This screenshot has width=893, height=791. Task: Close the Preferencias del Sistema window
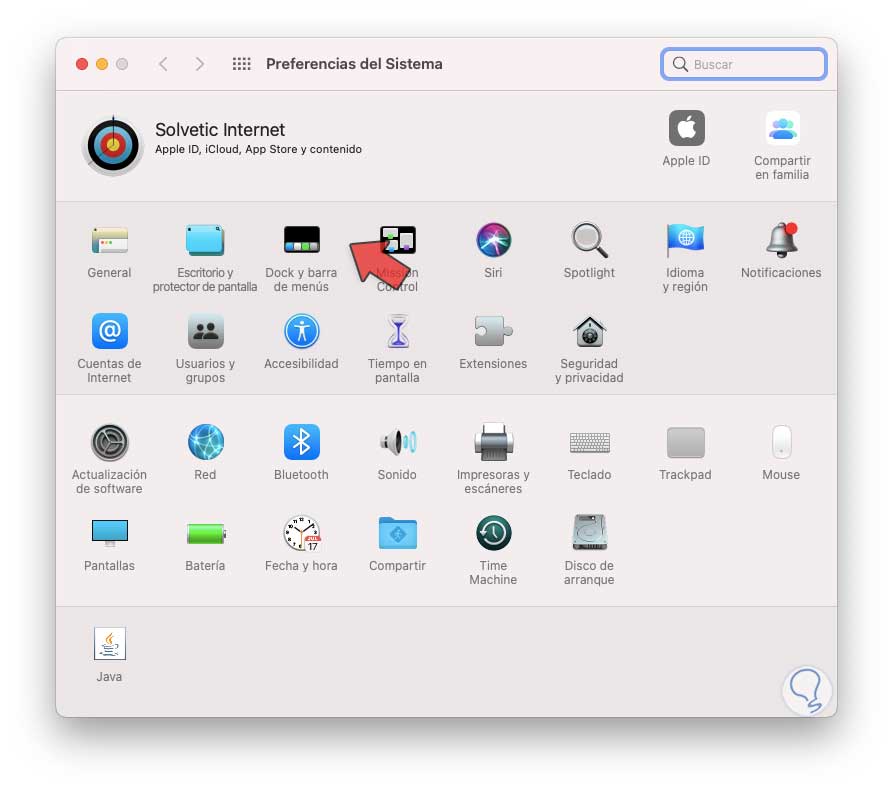[82, 64]
